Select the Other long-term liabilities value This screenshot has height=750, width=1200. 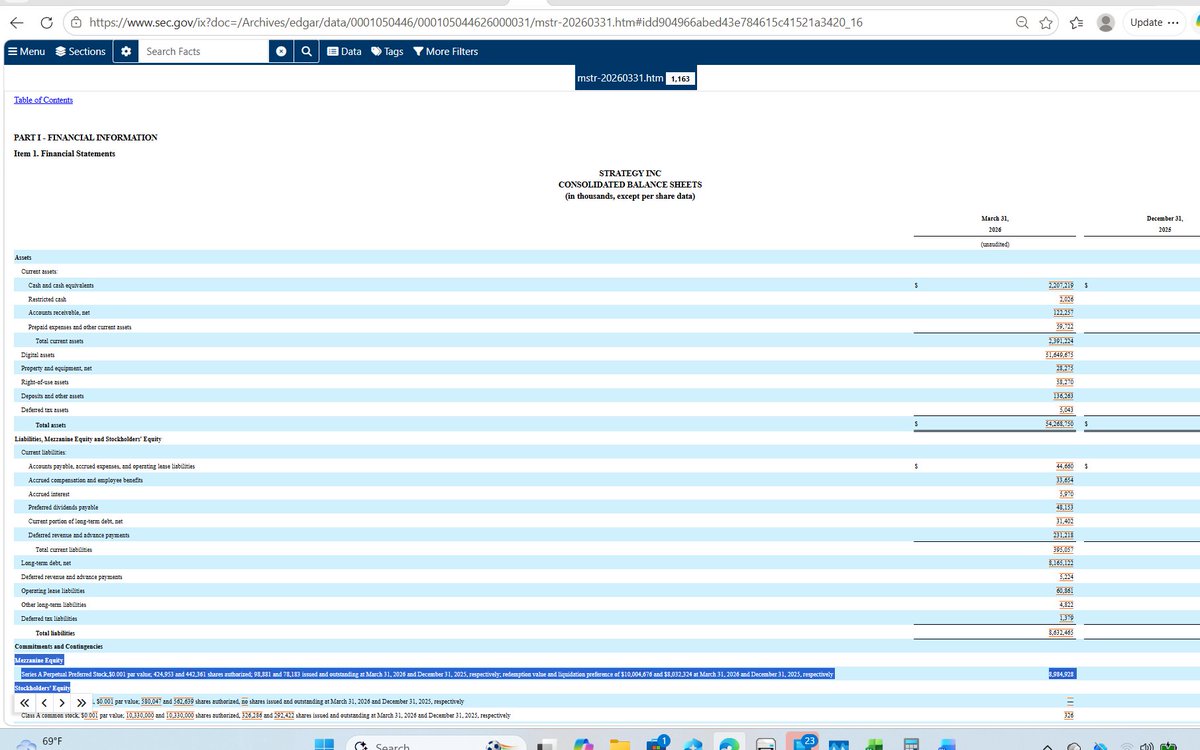(1066, 605)
